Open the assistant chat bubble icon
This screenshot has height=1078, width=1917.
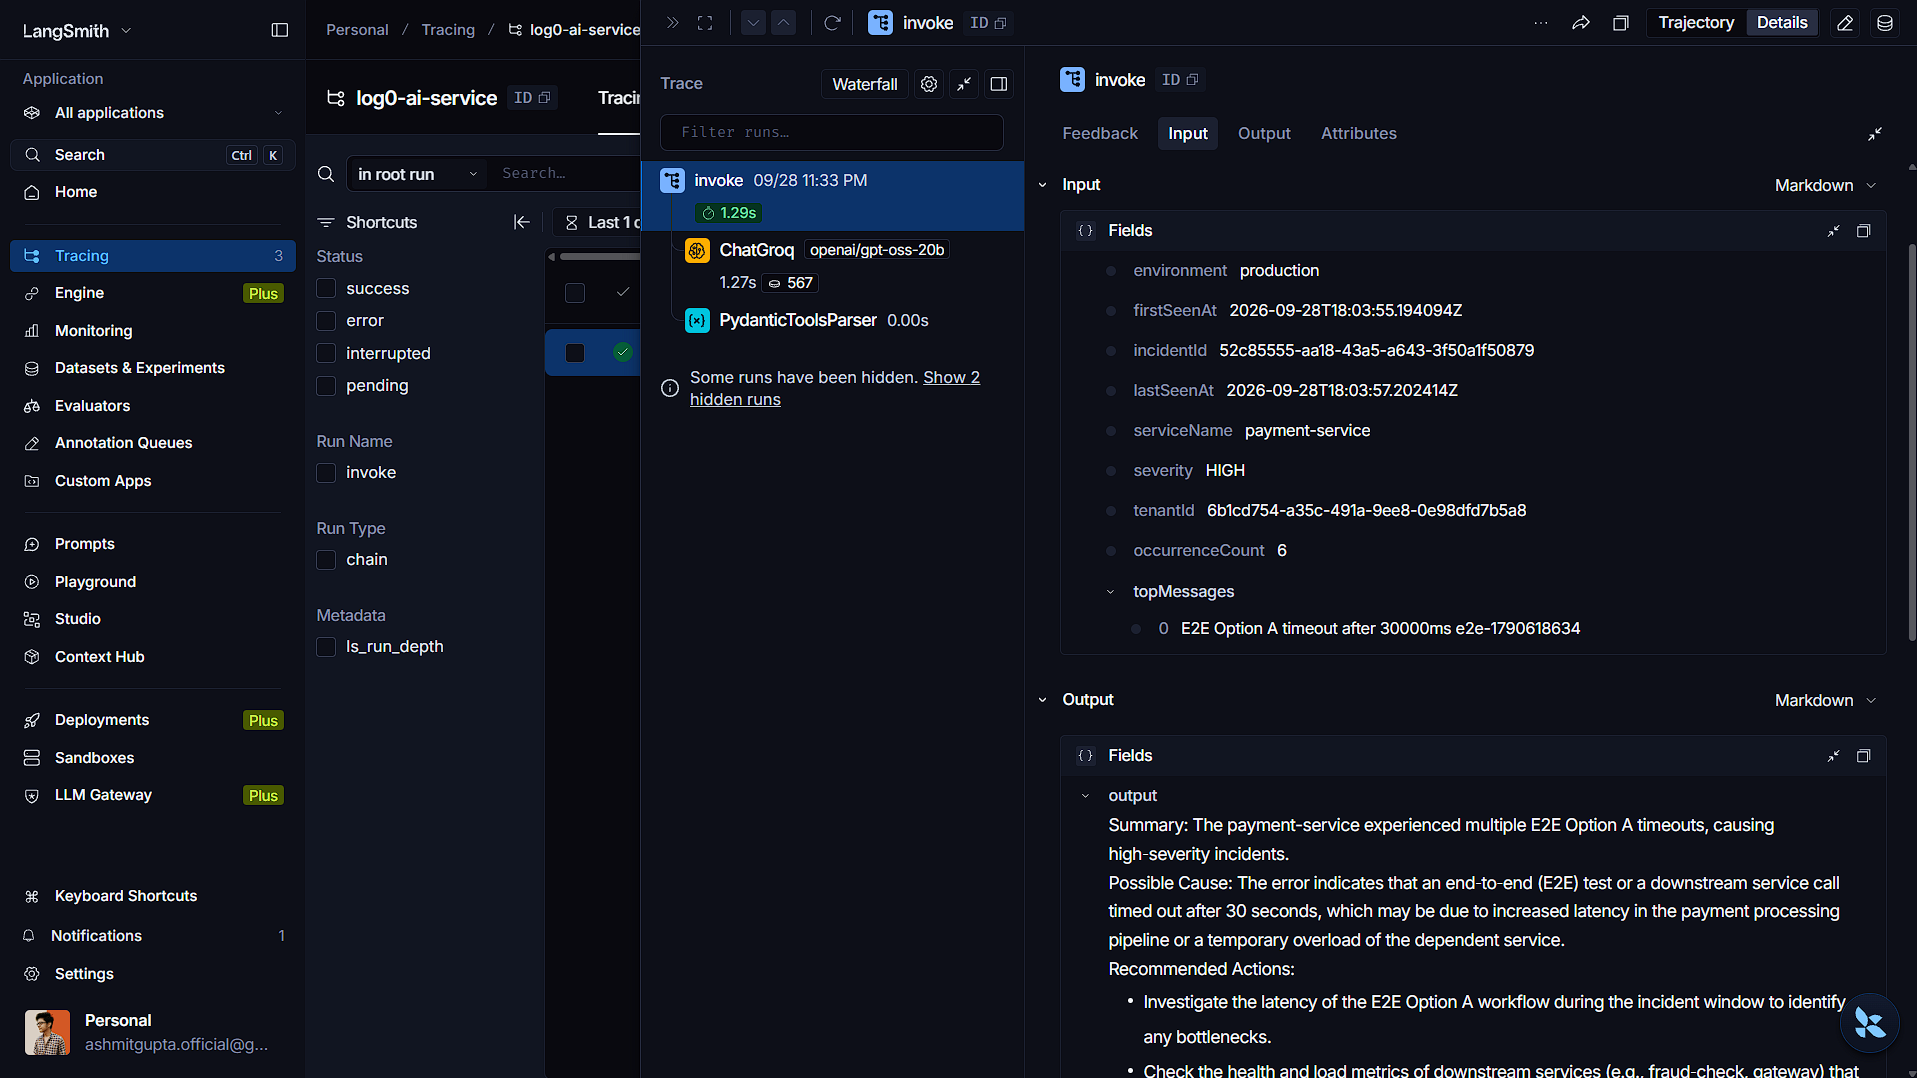(1869, 1023)
